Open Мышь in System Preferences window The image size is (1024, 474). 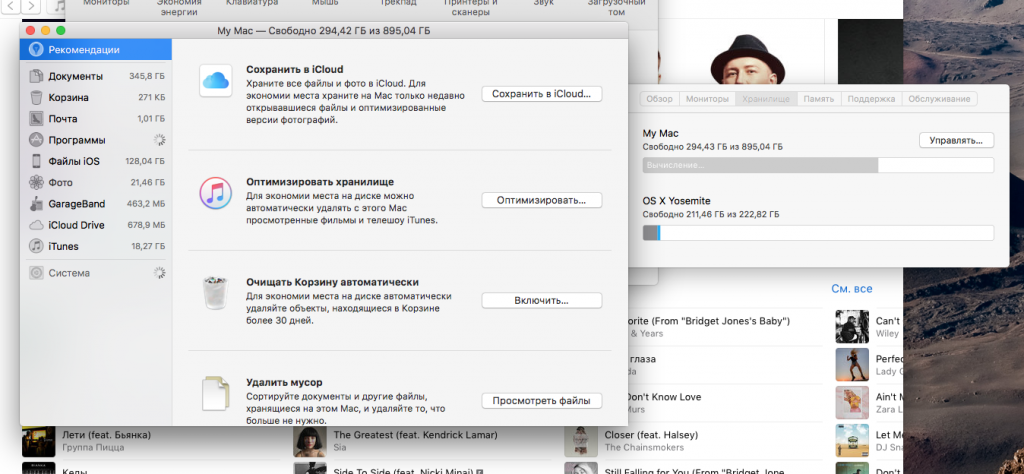point(325,3)
